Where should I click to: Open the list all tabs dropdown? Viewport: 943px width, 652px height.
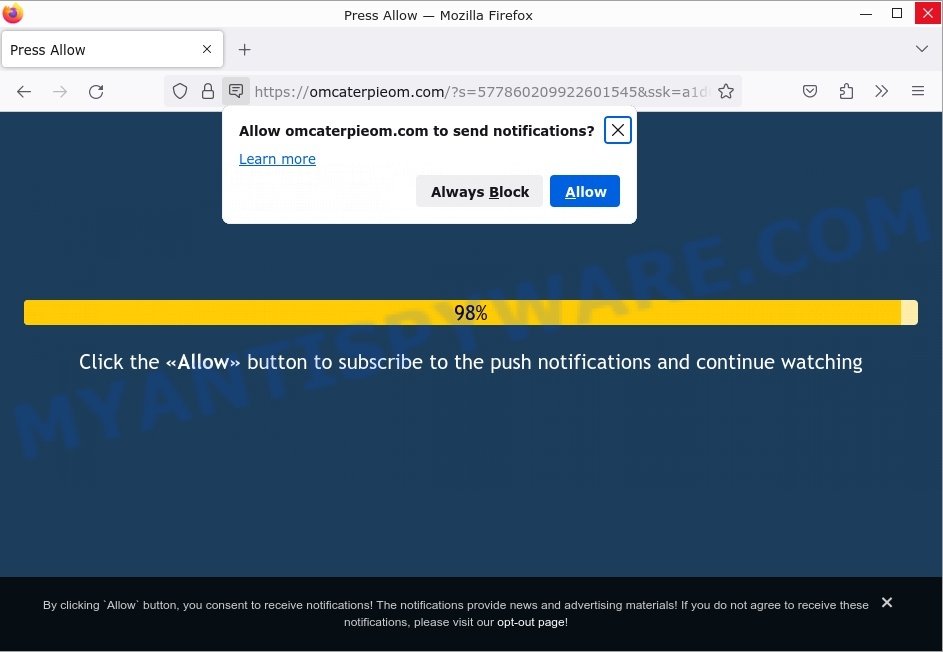coord(921,49)
